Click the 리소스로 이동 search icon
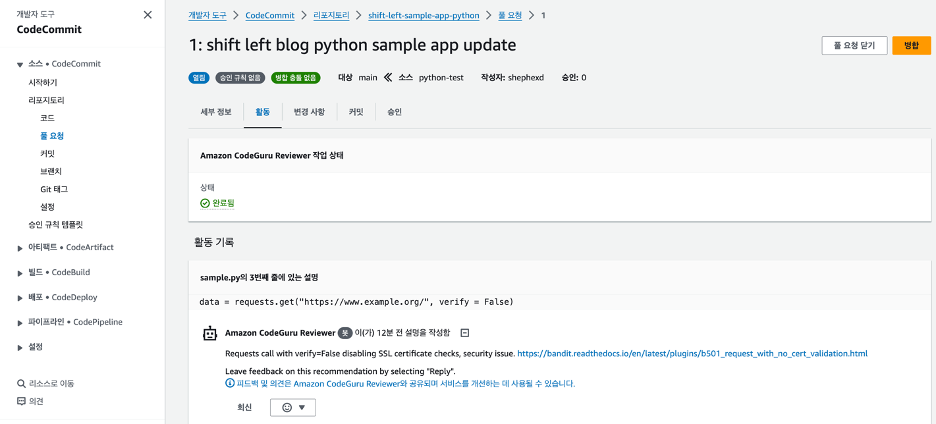The image size is (936, 424). (x=21, y=383)
